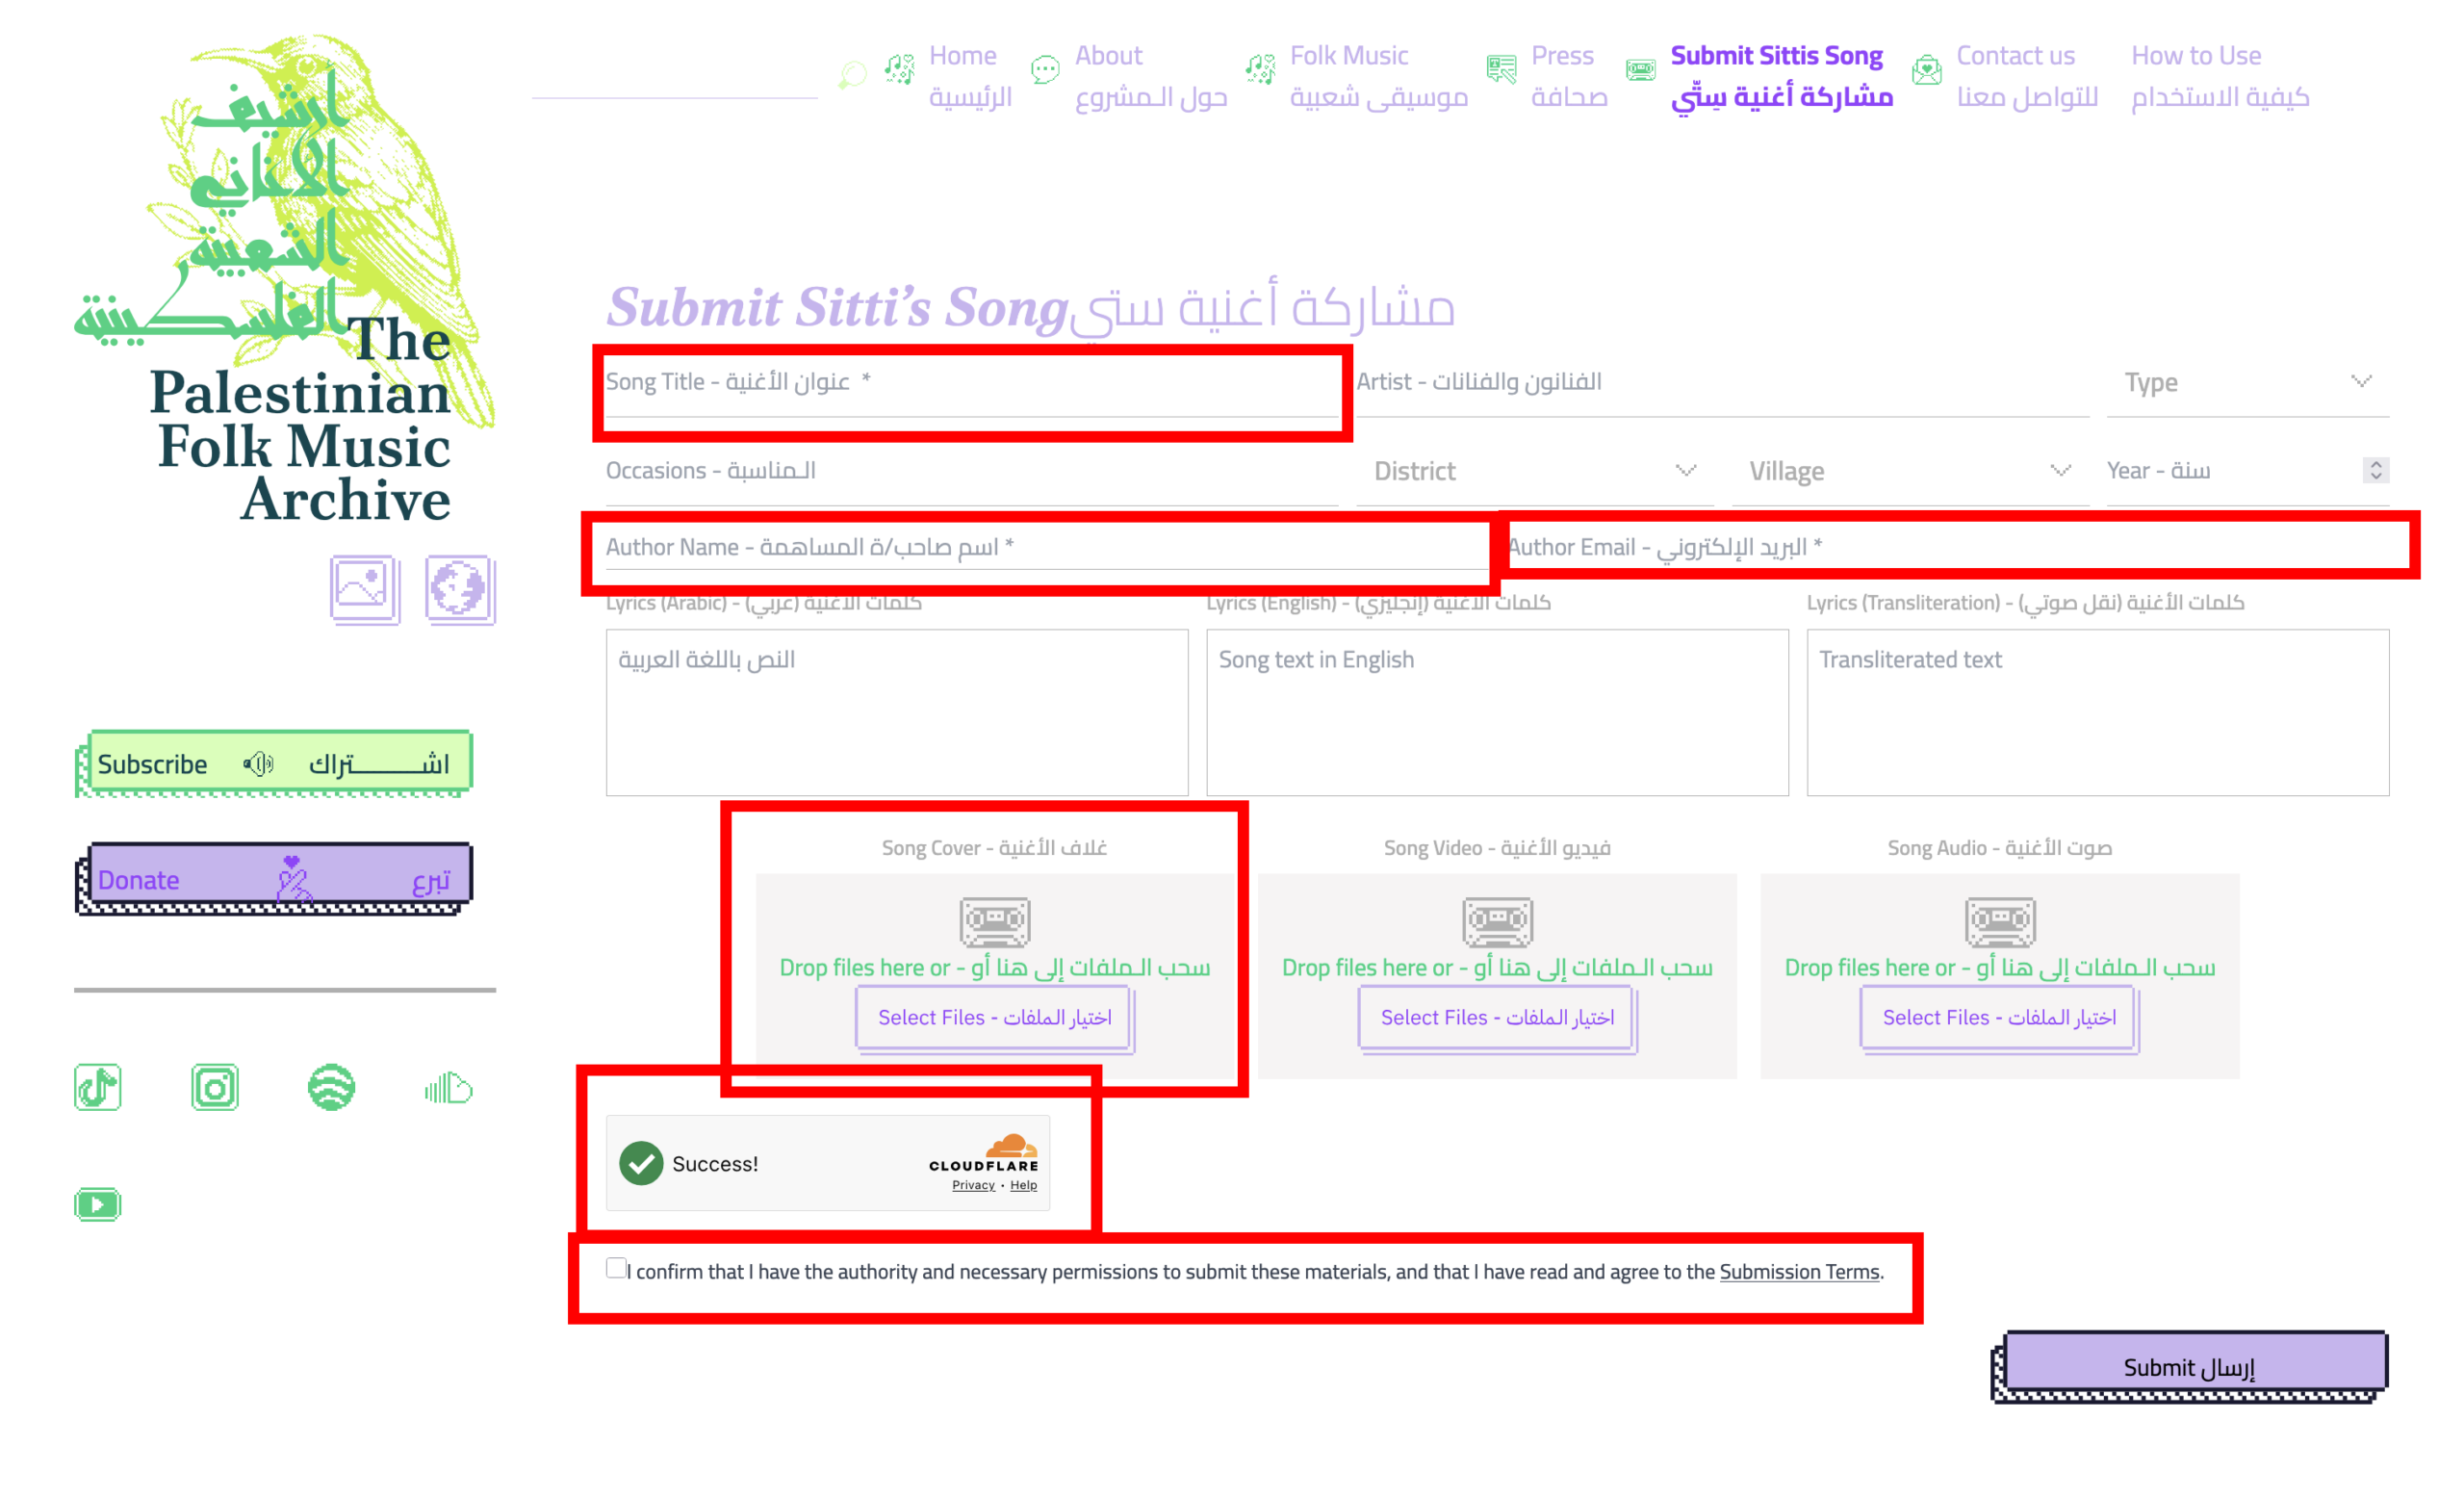The width and height of the screenshot is (2464, 1498).
Task: Select Files for Song Cover
Action: 994,1018
